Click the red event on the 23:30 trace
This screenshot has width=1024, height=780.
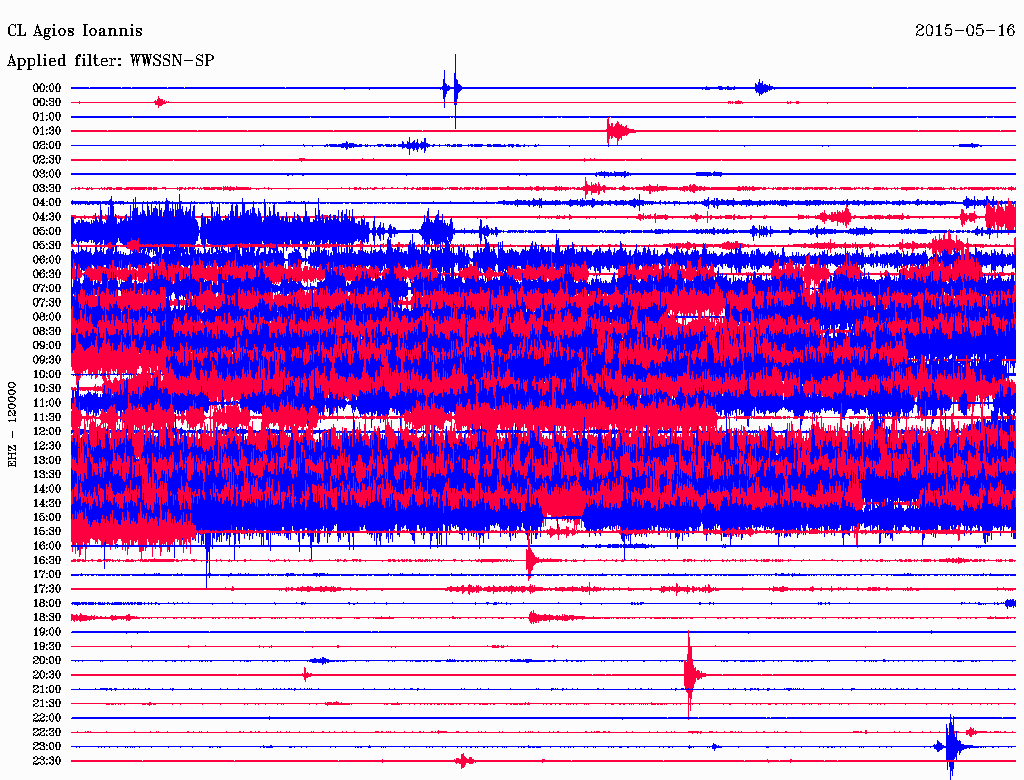[463, 761]
